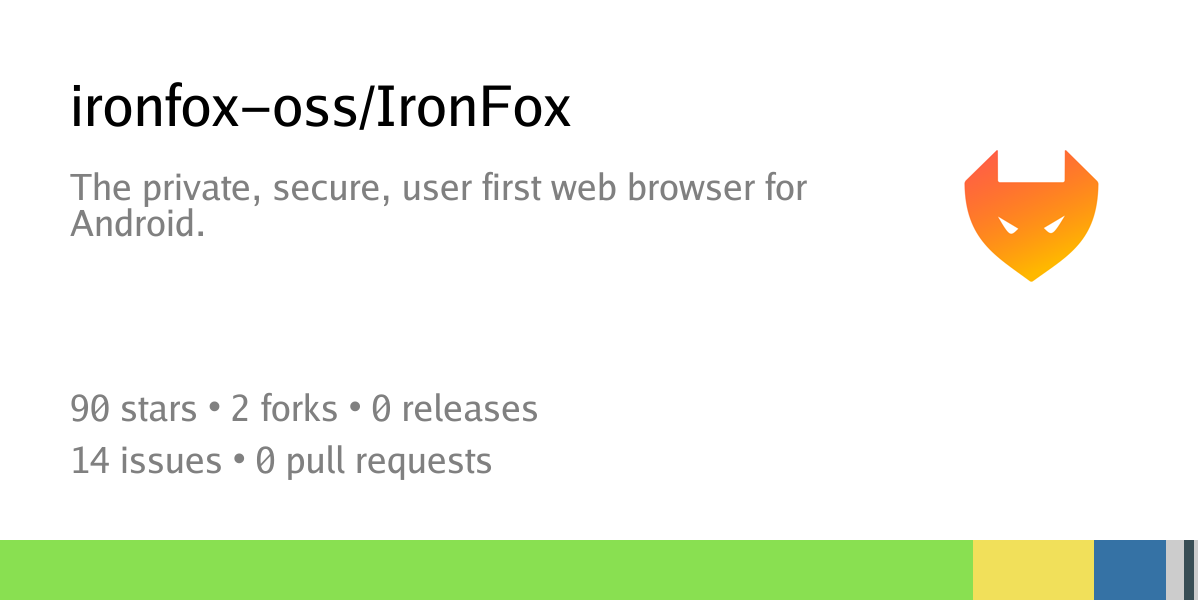Open the 14 issues stat

[146, 461]
